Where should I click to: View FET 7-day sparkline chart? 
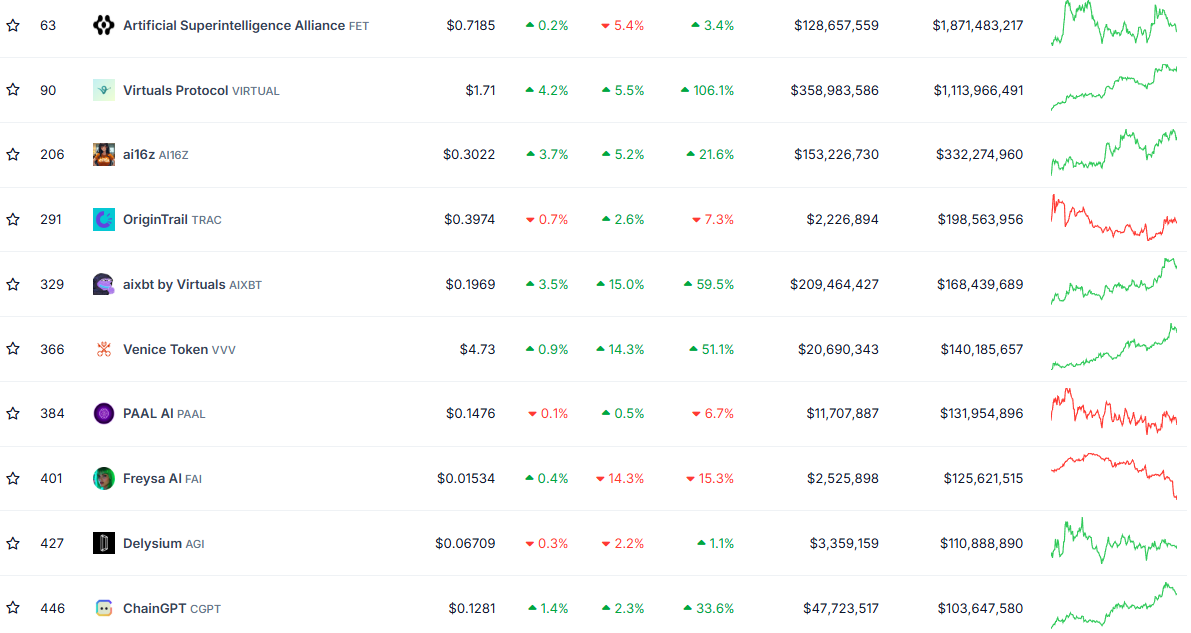(x=1114, y=24)
